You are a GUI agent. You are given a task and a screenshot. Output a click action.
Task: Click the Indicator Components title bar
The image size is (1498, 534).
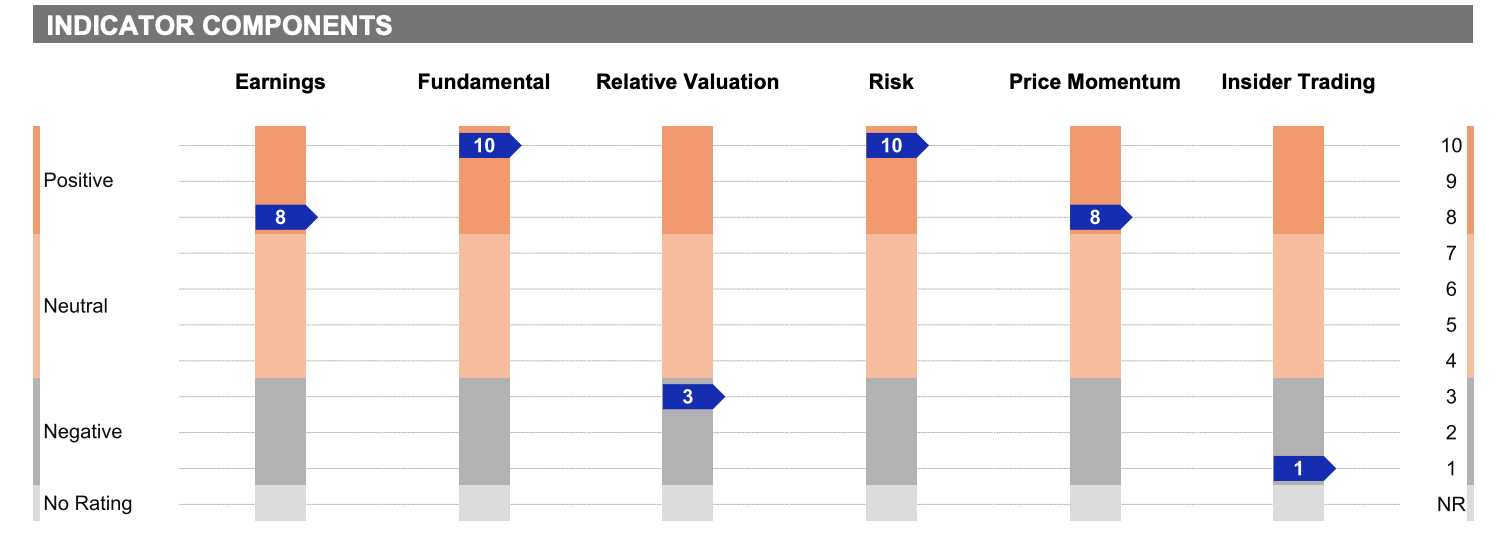point(752,24)
